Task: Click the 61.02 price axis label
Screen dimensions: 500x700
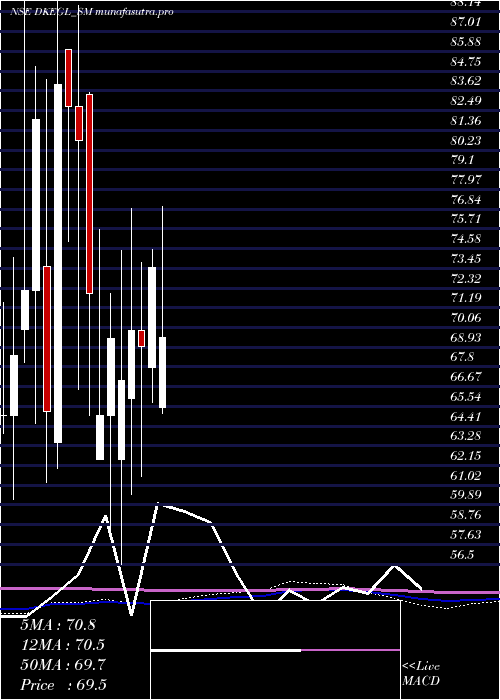Action: [x=466, y=475]
